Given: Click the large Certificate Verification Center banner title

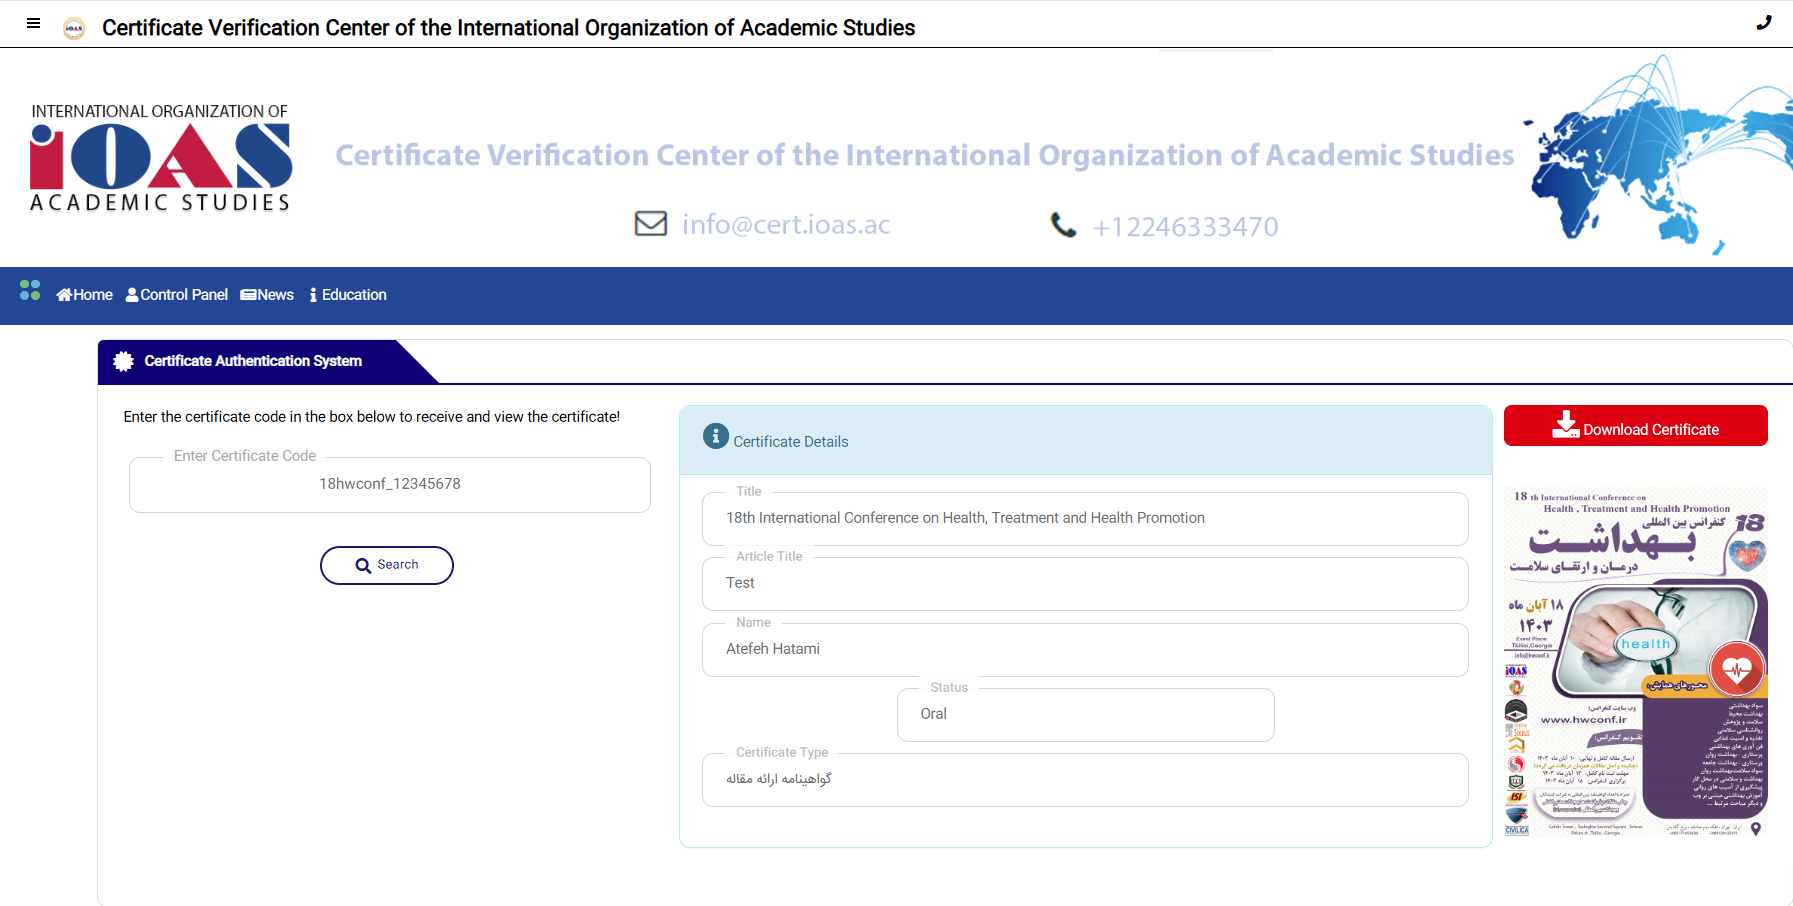Looking at the screenshot, I should point(925,155).
